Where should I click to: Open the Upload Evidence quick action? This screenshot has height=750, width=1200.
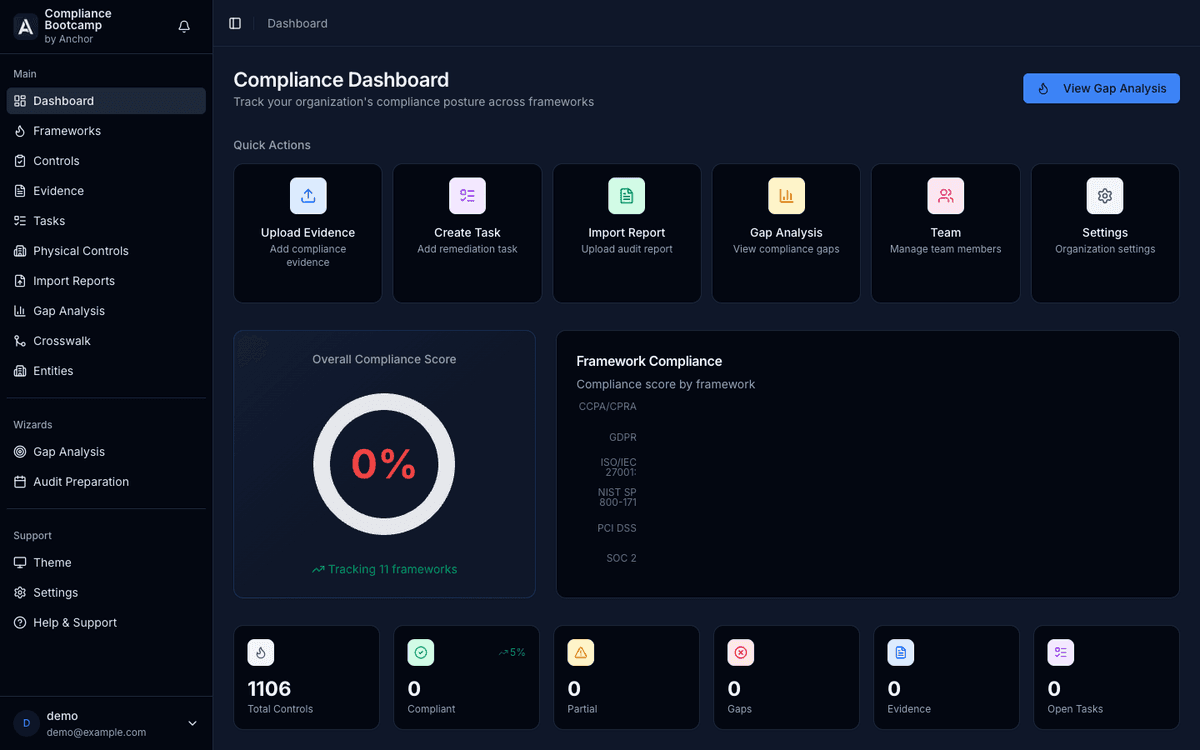coord(308,233)
